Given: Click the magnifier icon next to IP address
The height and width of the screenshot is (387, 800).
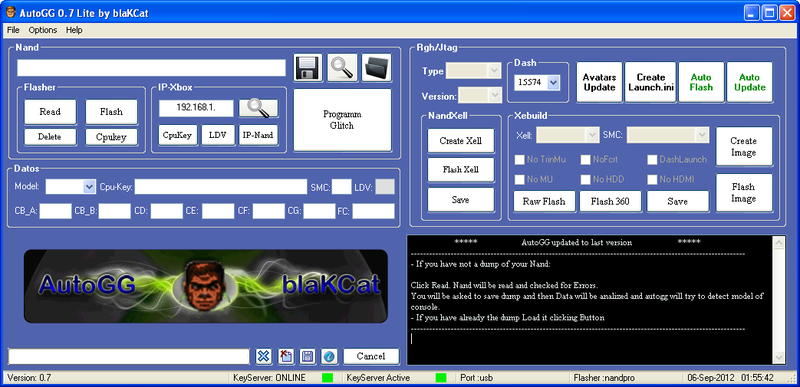Looking at the screenshot, I should pos(259,108).
